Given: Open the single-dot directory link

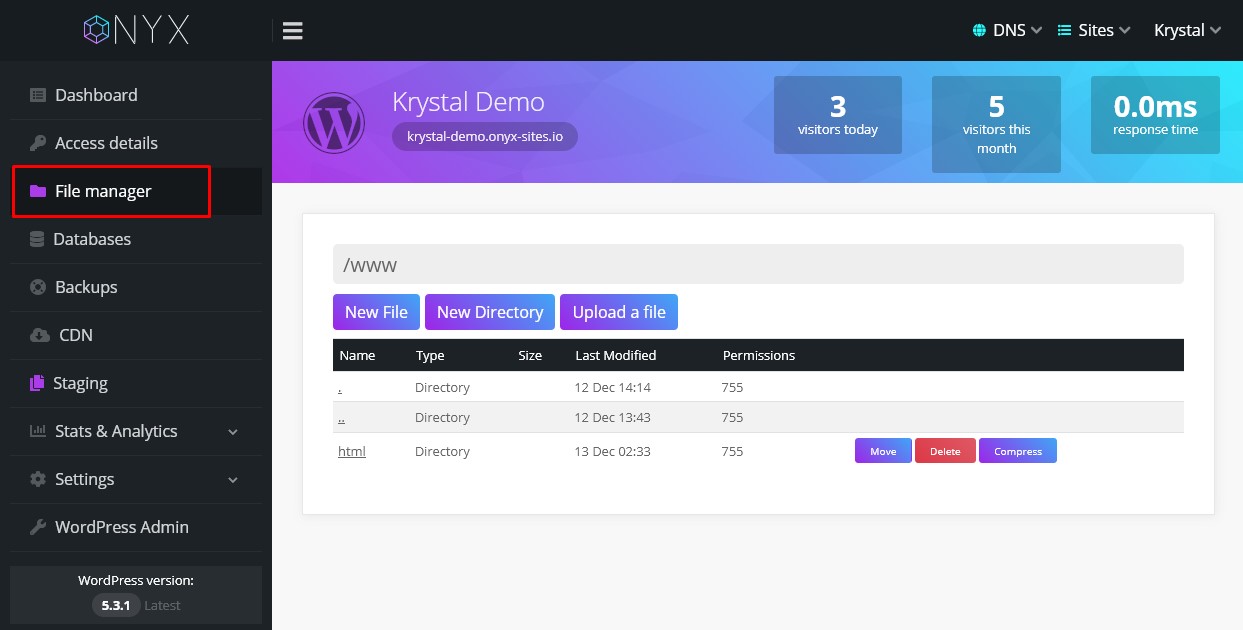Looking at the screenshot, I should 340,387.
